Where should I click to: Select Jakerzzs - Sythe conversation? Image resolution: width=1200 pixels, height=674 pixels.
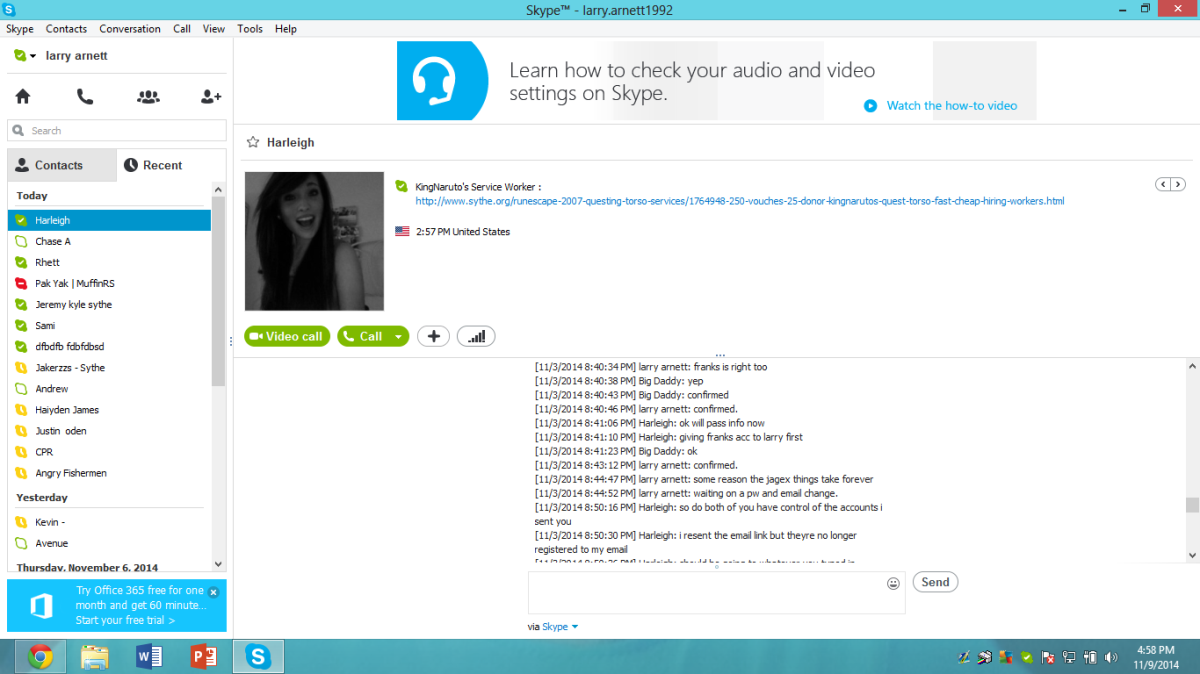pyautogui.click(x=109, y=367)
